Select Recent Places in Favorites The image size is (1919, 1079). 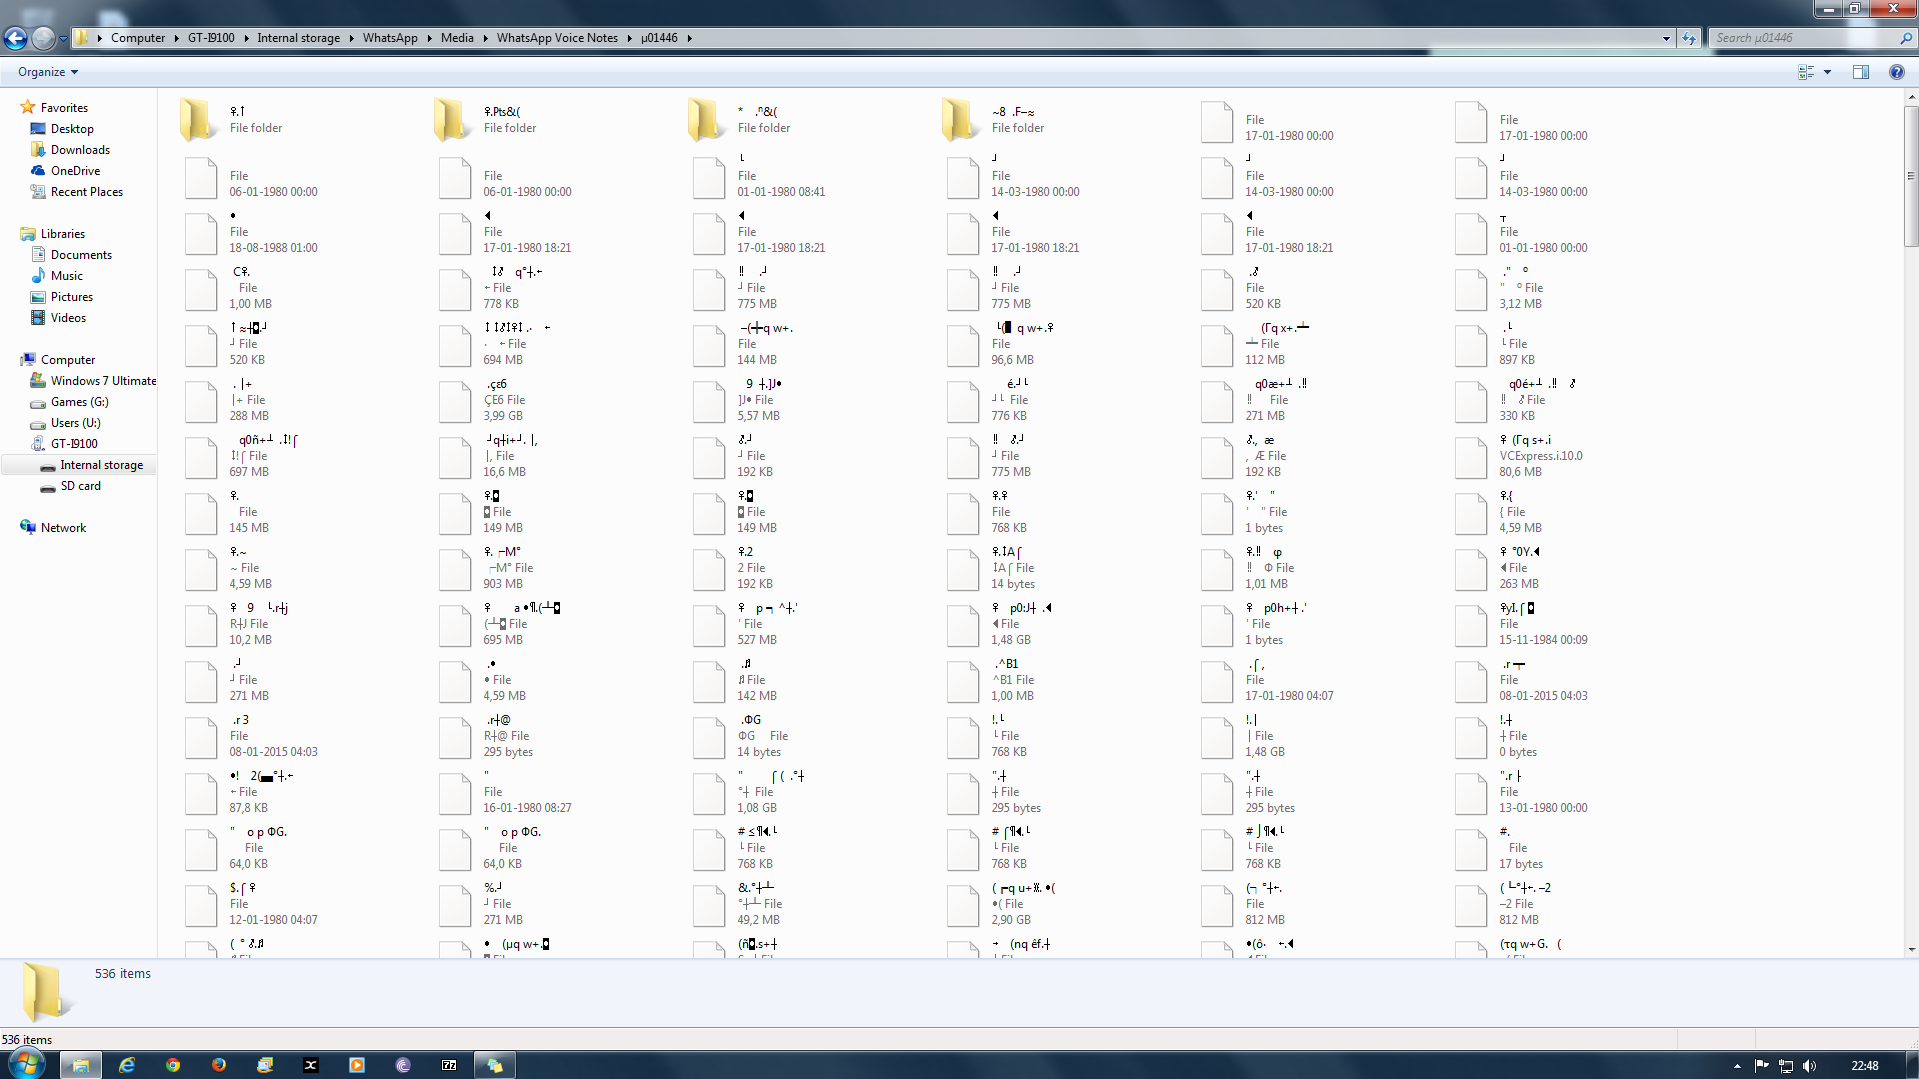click(x=86, y=192)
